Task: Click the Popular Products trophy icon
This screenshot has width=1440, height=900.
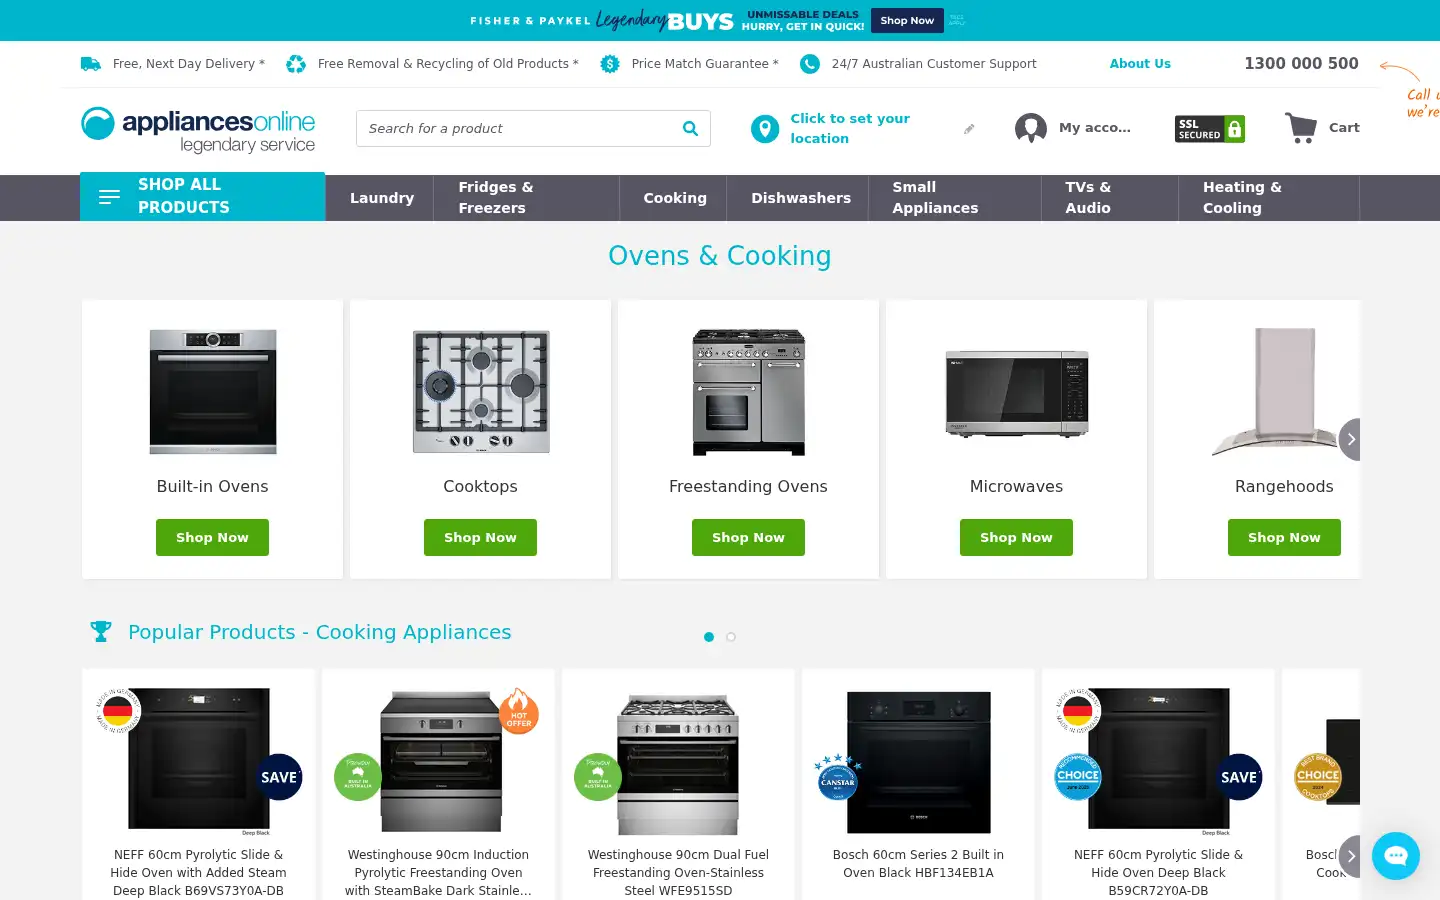Action: click(101, 632)
